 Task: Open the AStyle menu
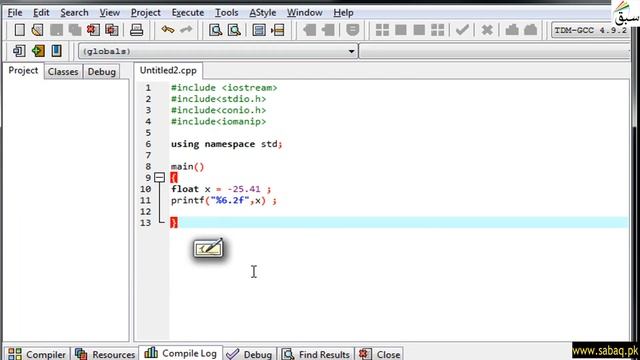pyautogui.click(x=262, y=13)
